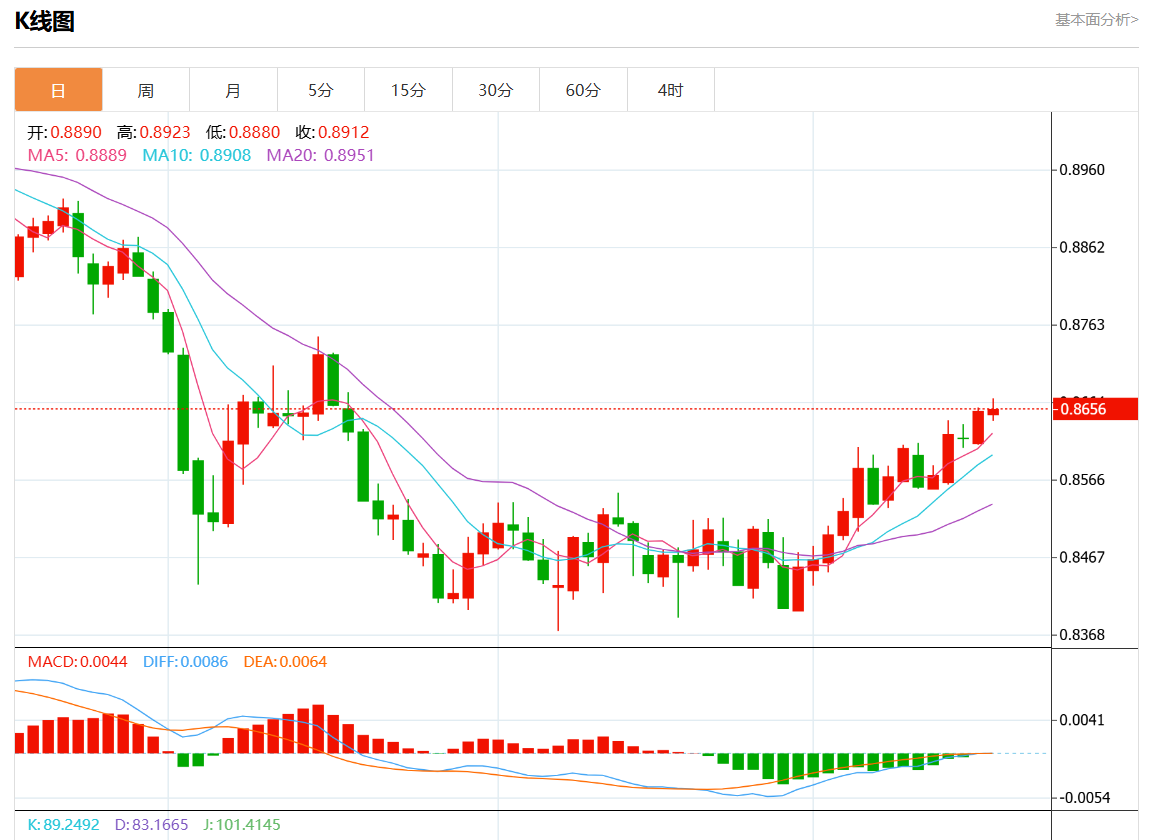1158x840 pixels.
Task: Click the red 0.8656 current price tag
Action: coord(1095,409)
